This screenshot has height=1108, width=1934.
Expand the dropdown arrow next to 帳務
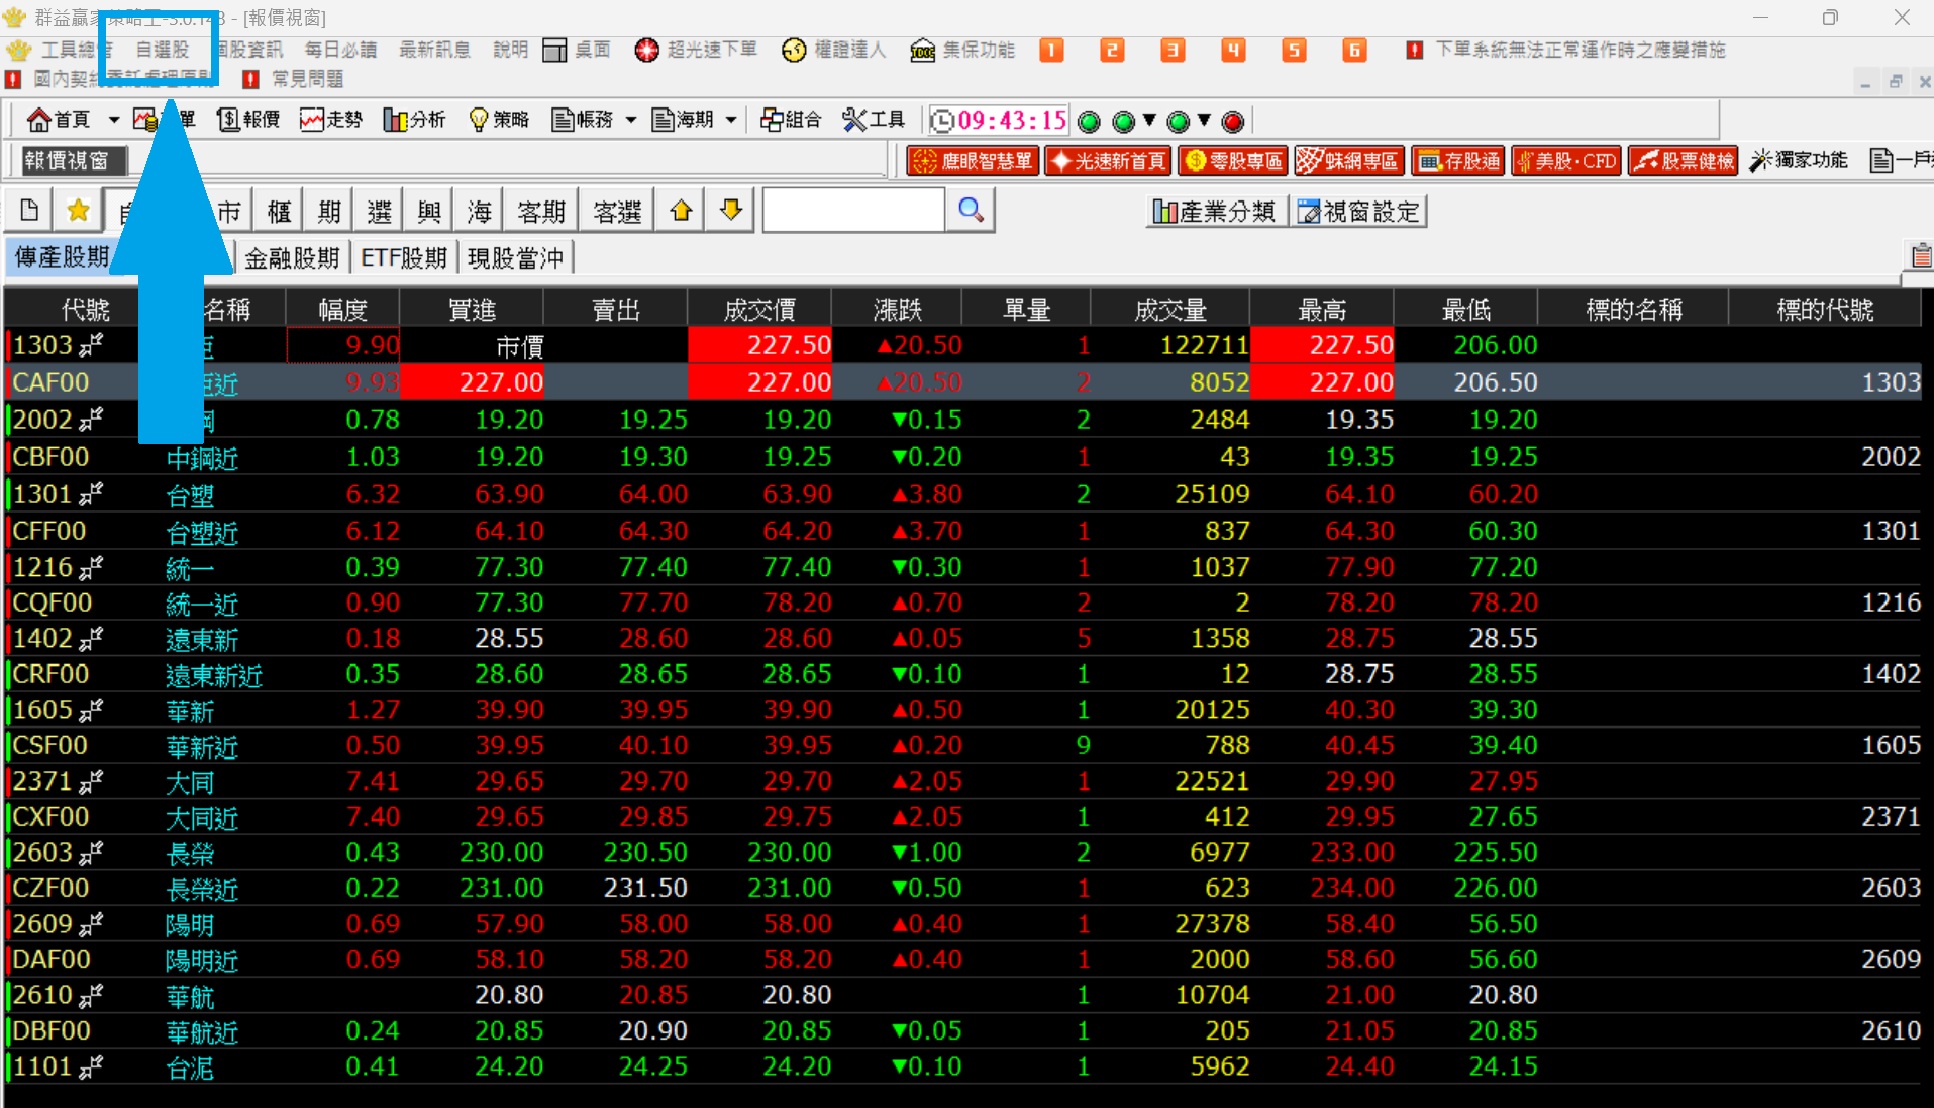click(x=631, y=120)
